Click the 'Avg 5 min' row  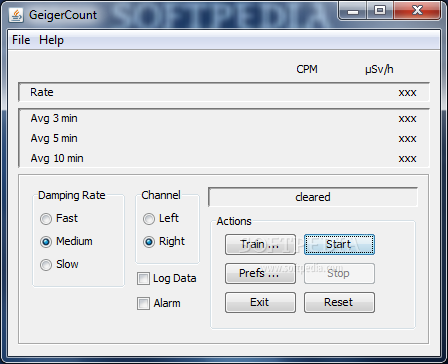point(224,138)
